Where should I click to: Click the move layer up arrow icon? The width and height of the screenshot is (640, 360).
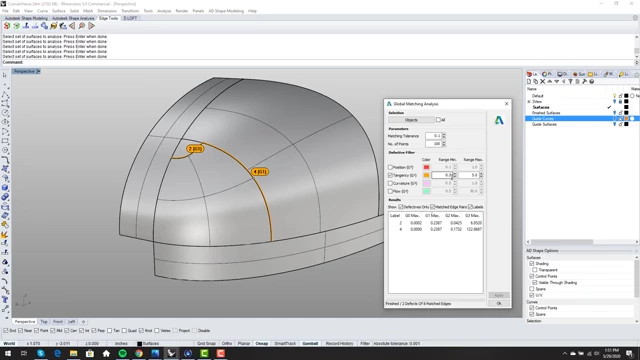(x=549, y=82)
